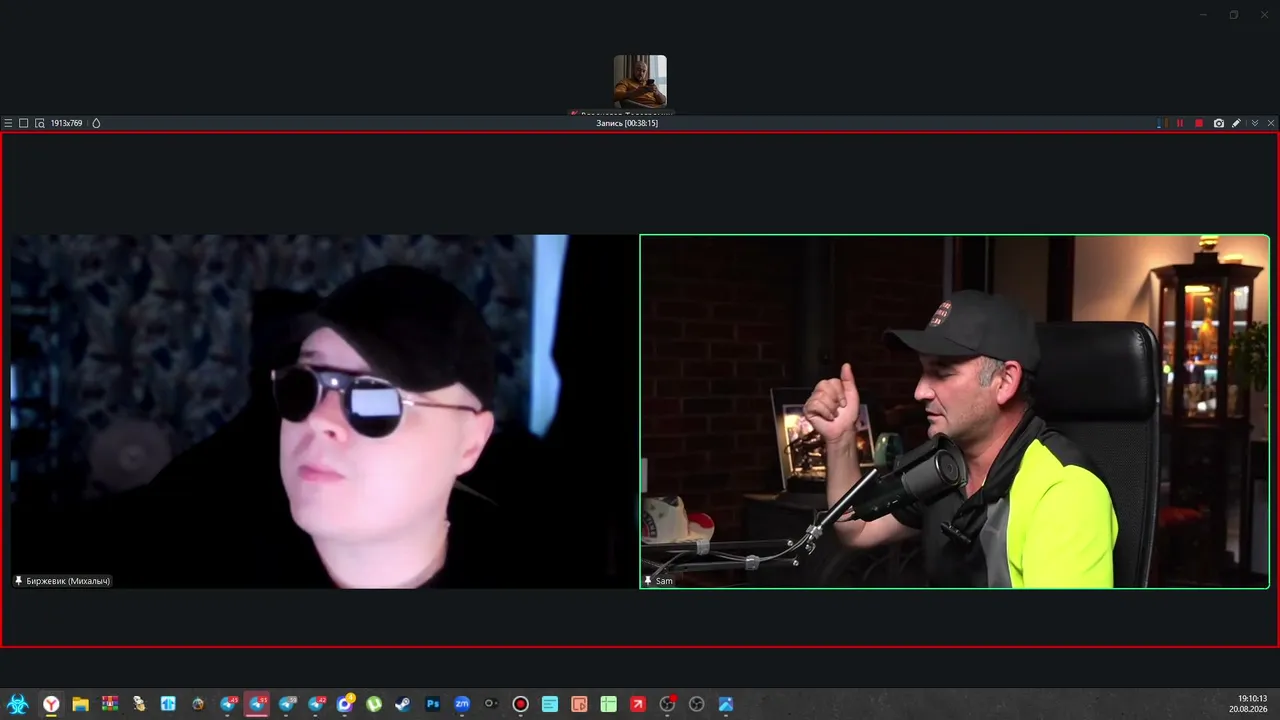The height and width of the screenshot is (720, 1280).
Task: Open File Explorer from the taskbar
Action: [80, 704]
